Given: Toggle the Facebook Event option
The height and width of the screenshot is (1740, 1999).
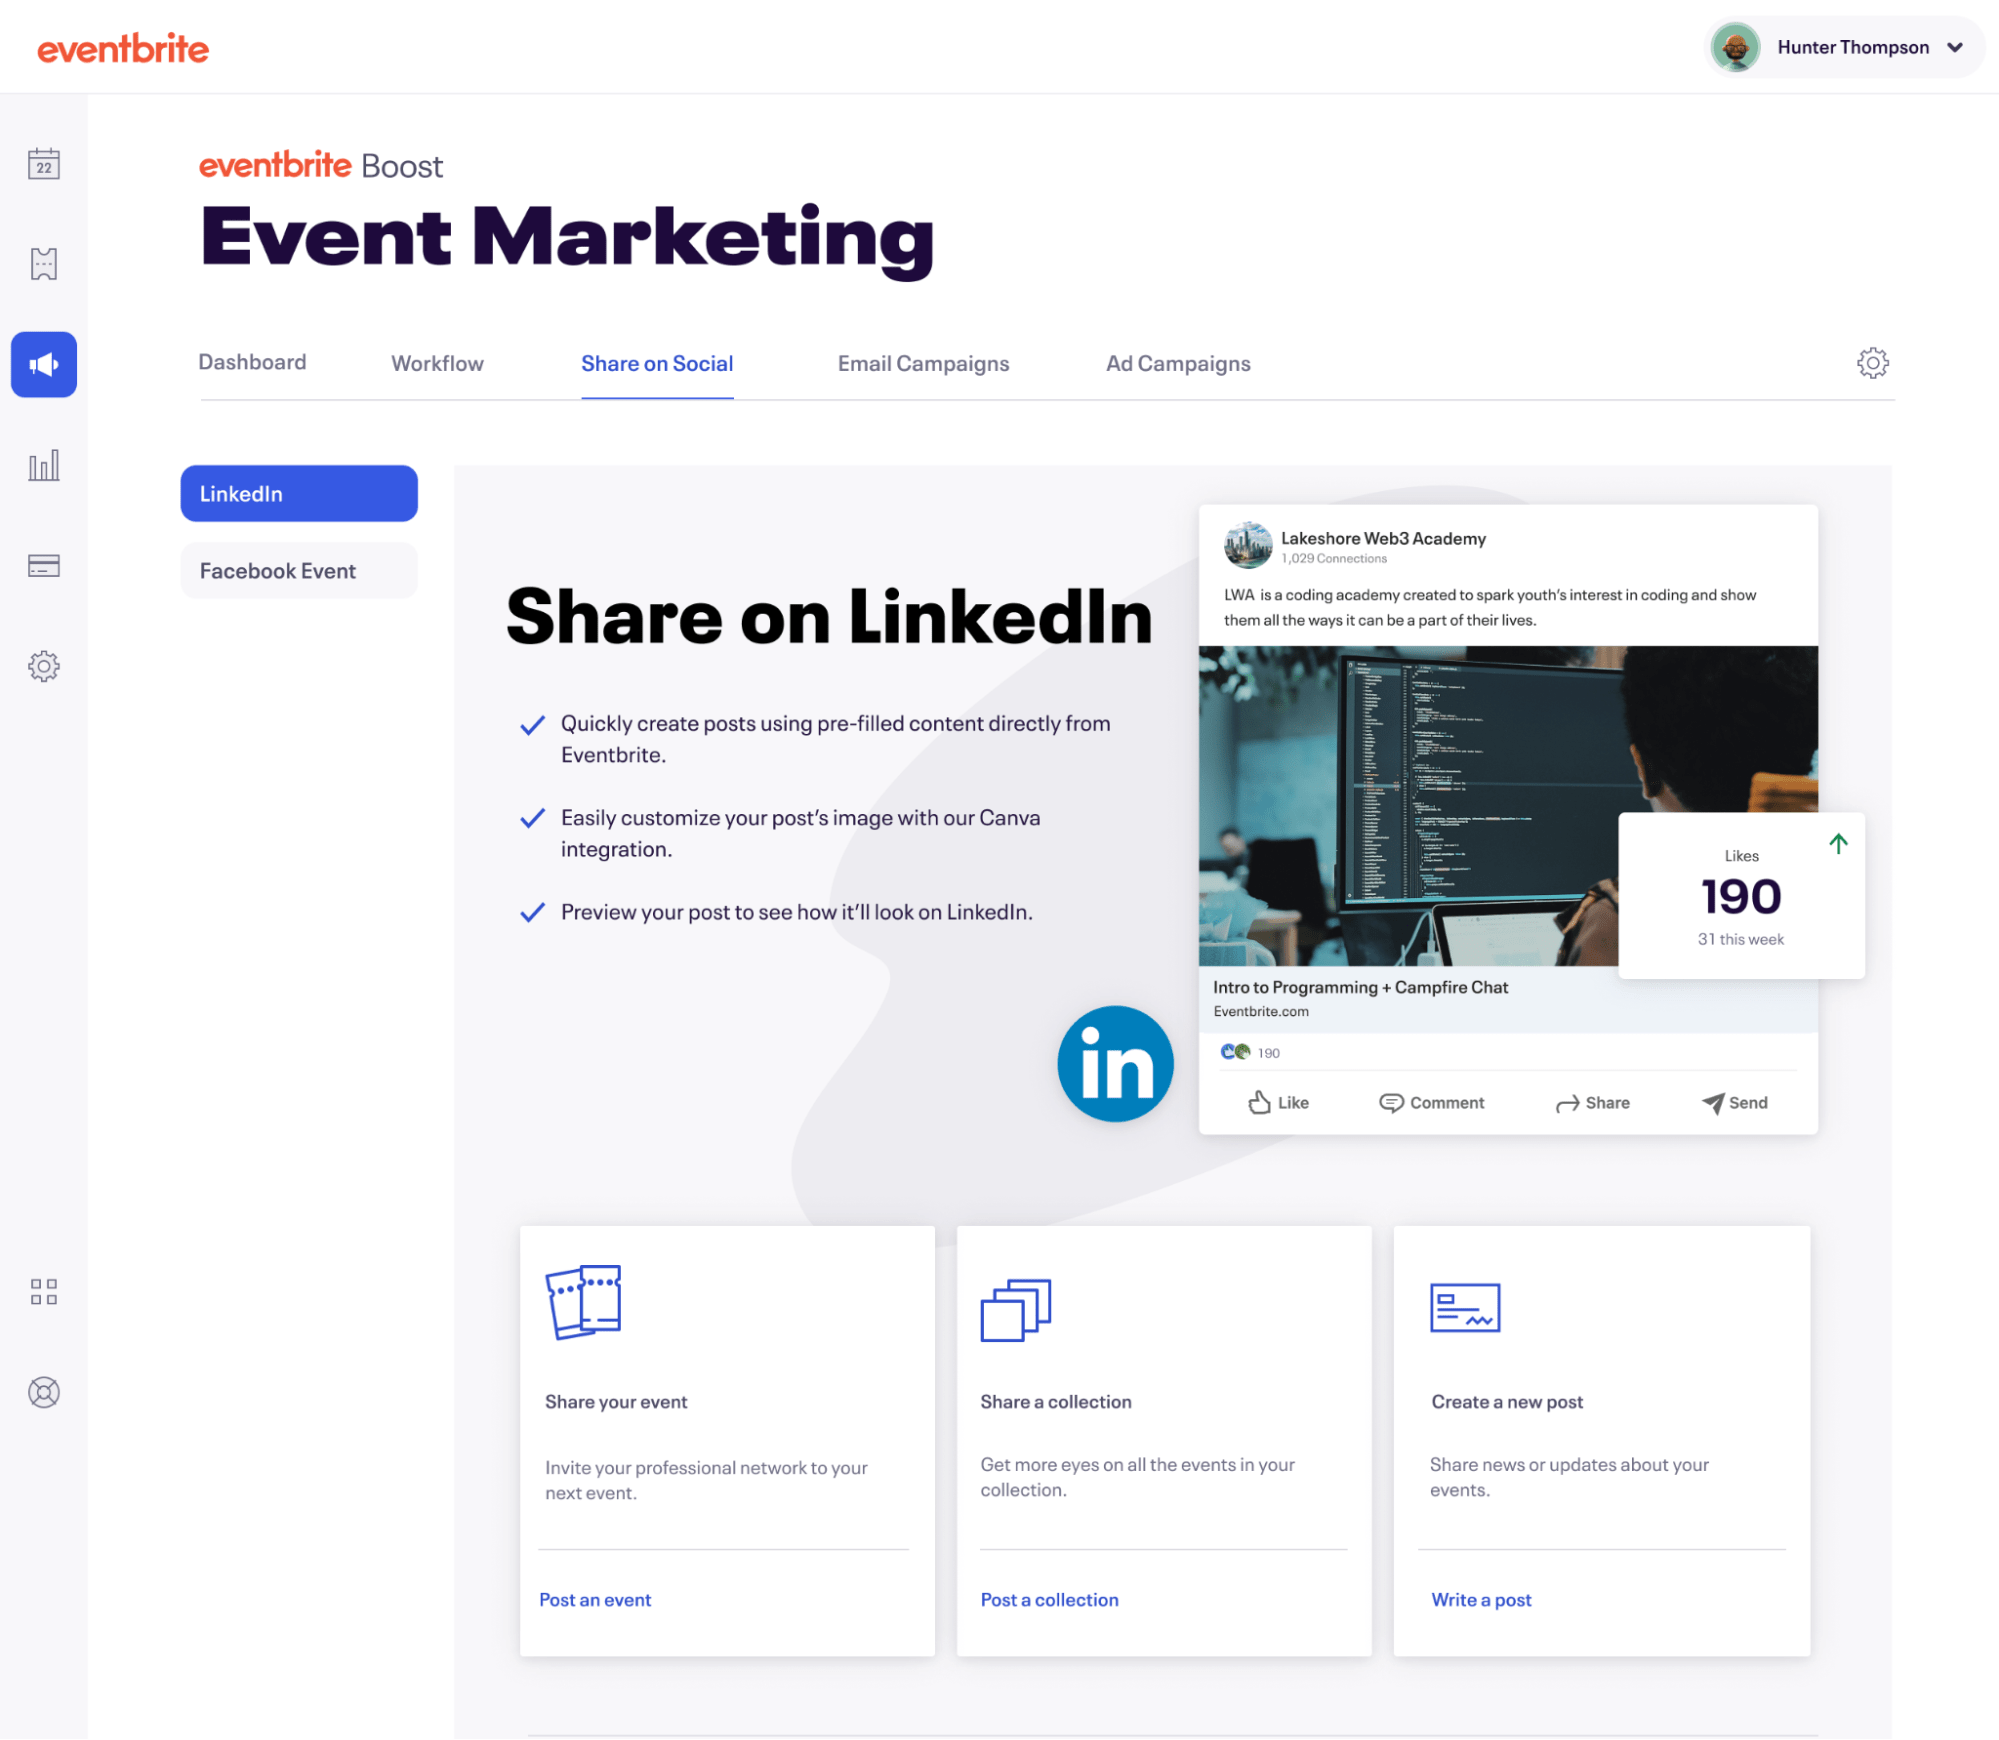Looking at the screenshot, I should coord(299,569).
